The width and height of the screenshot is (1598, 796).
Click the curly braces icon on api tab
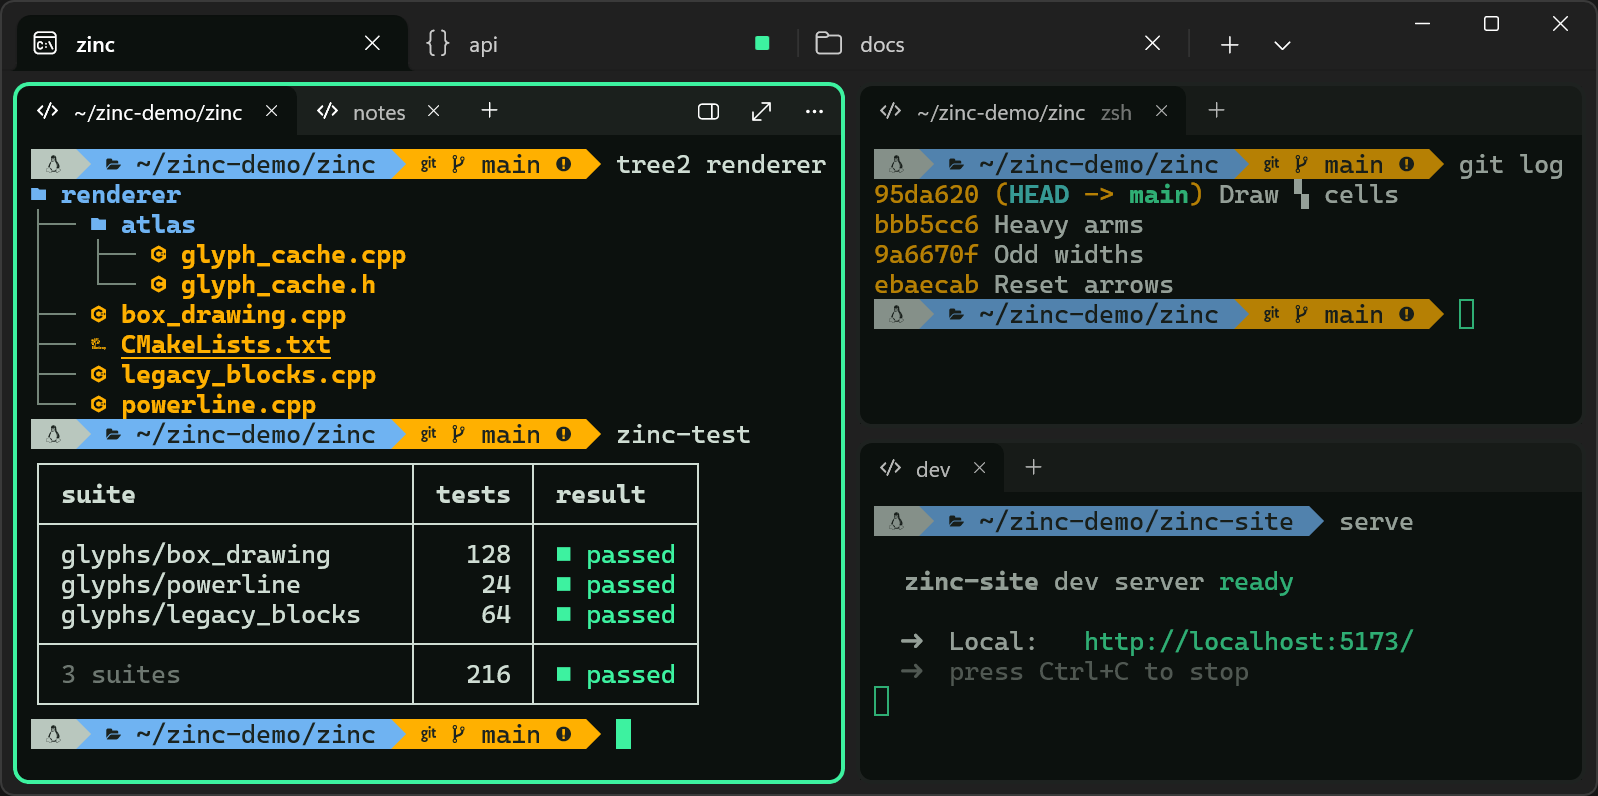438,43
